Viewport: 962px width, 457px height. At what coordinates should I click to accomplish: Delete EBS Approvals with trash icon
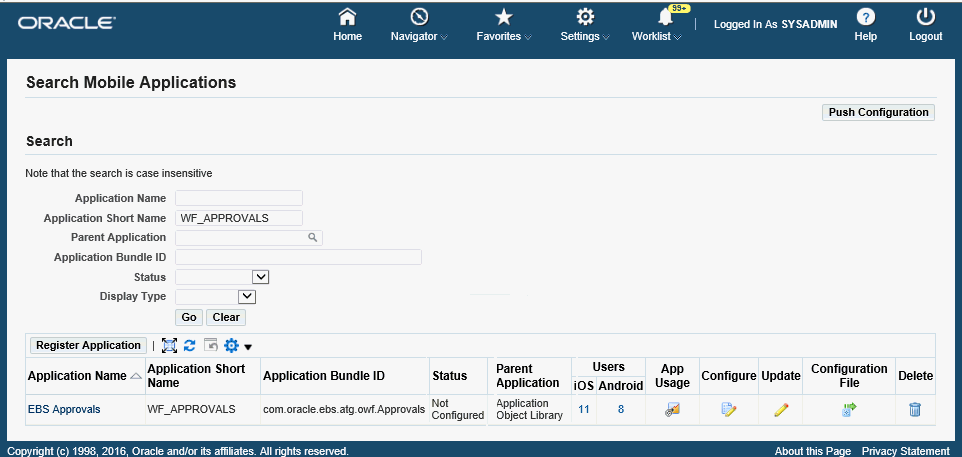[915, 410]
